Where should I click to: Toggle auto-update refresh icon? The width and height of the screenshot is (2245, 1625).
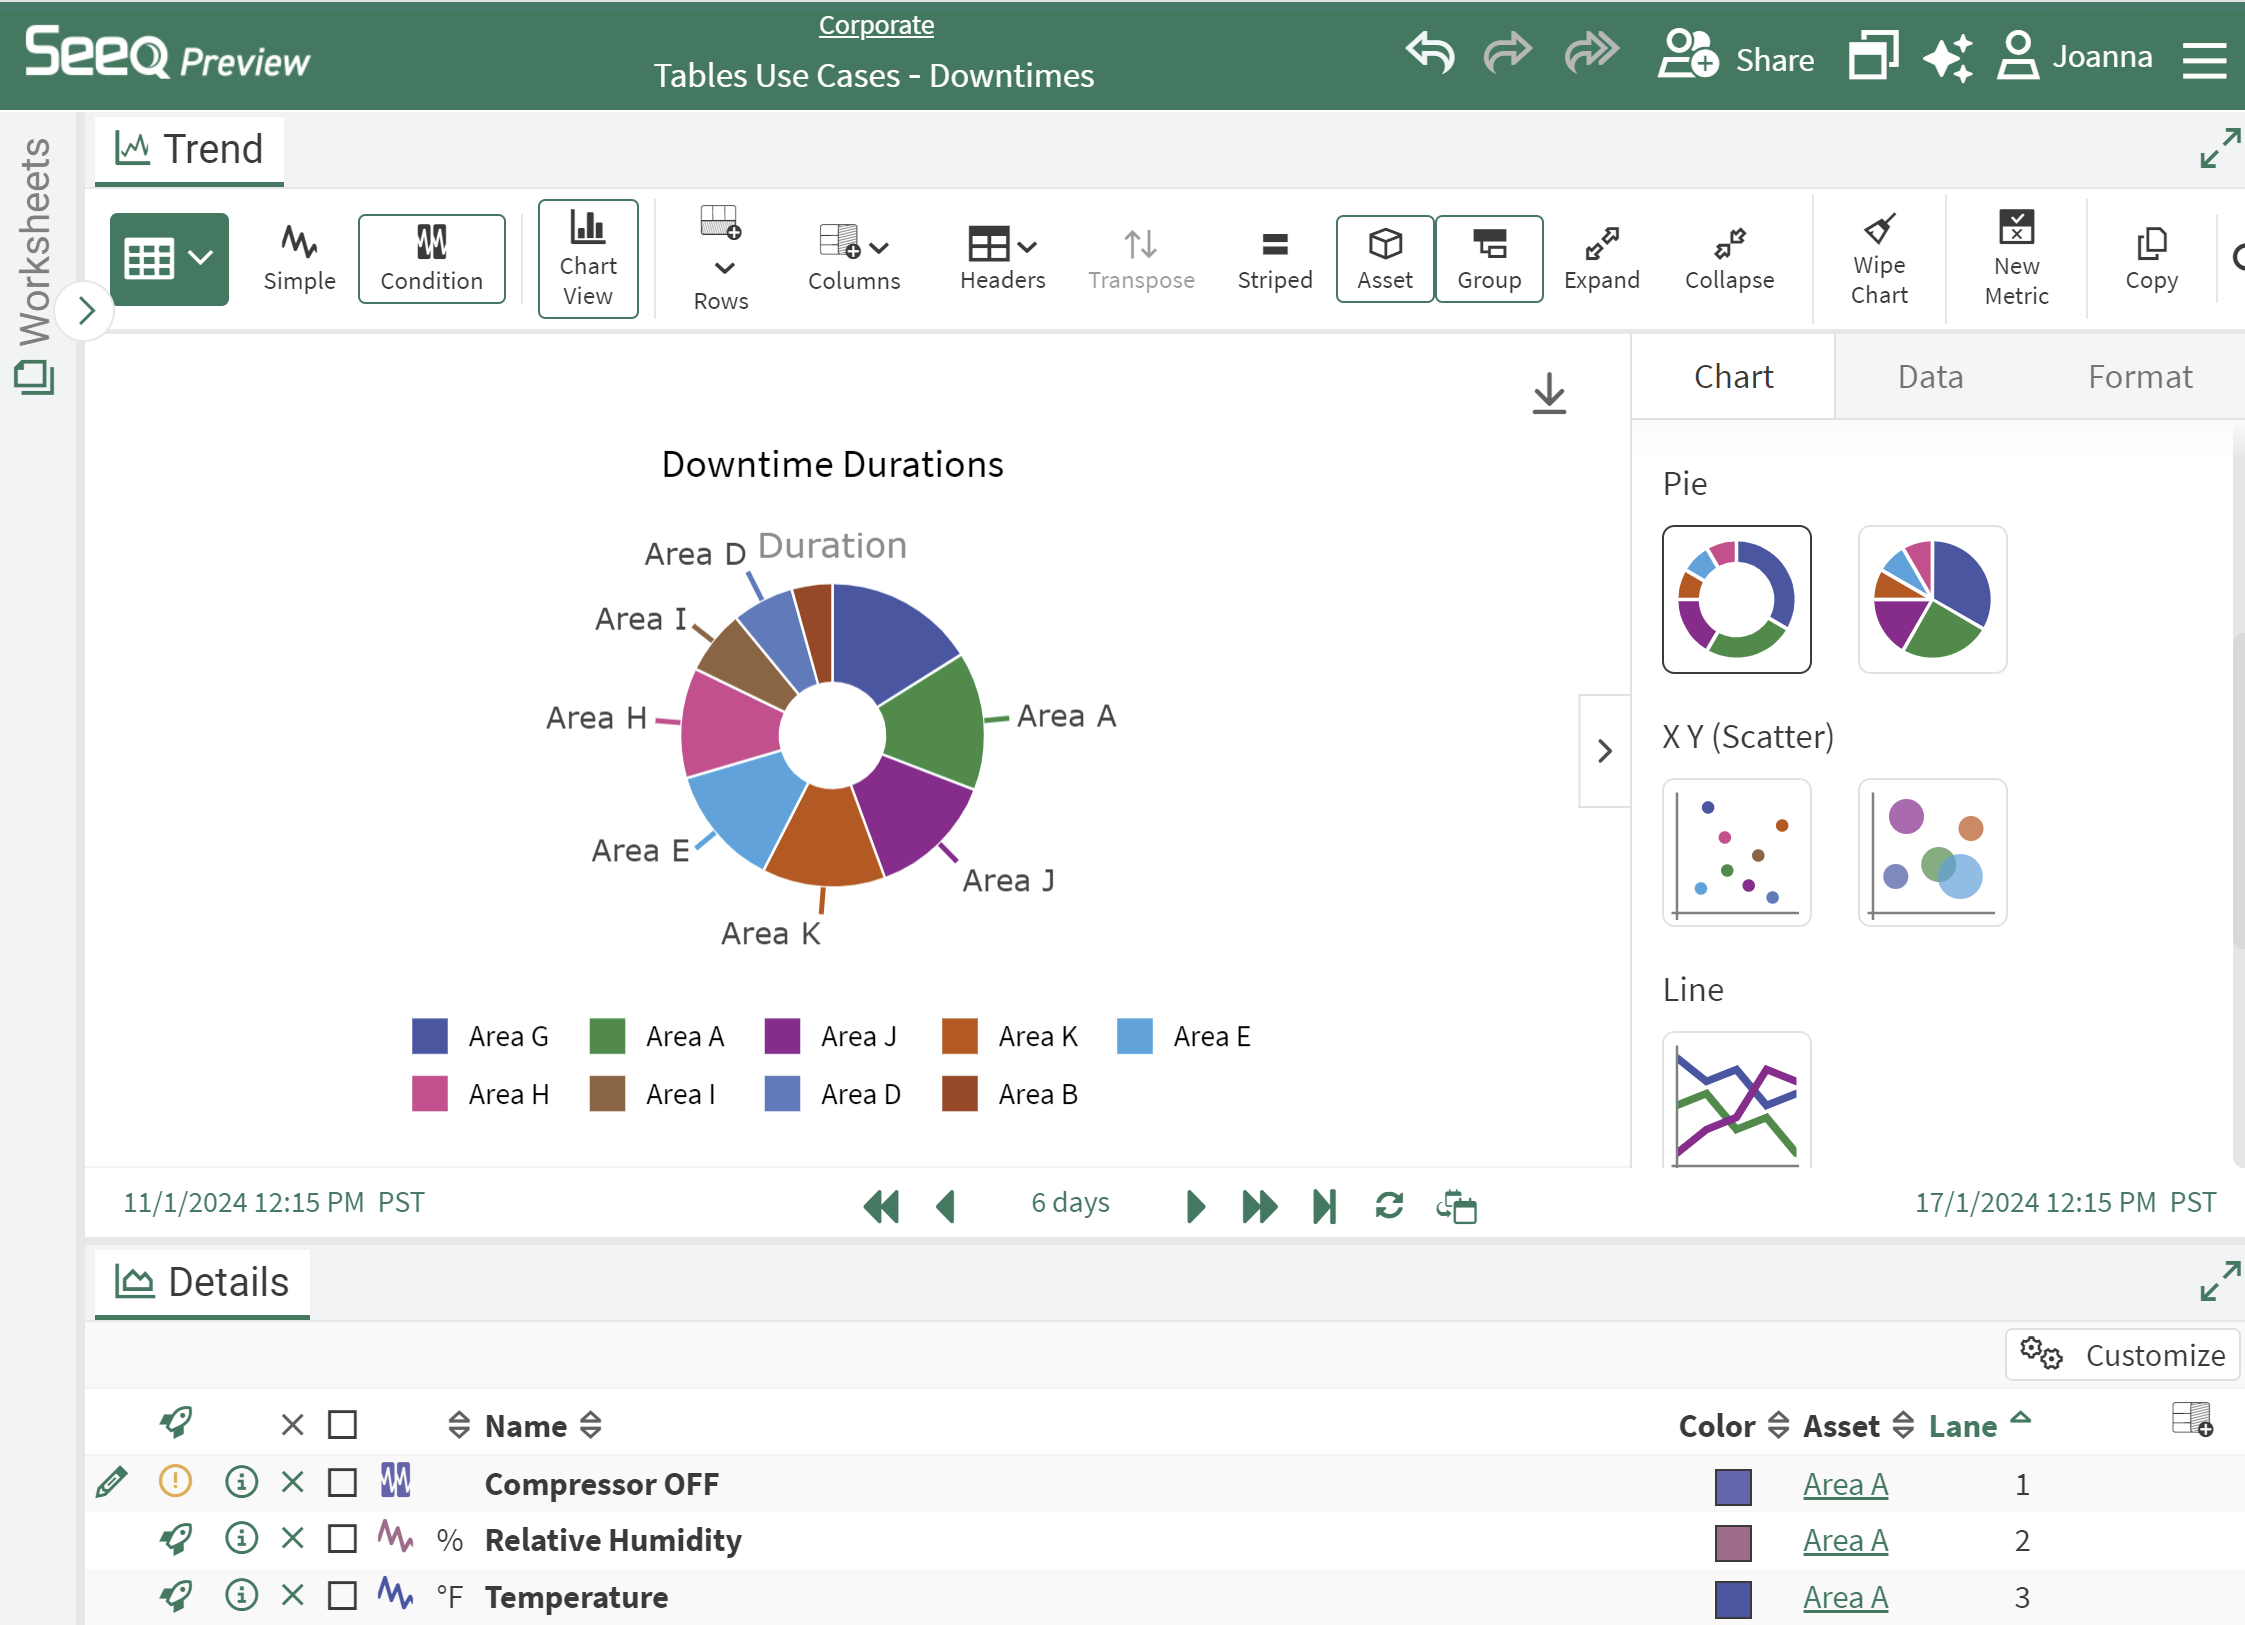coord(1389,1206)
